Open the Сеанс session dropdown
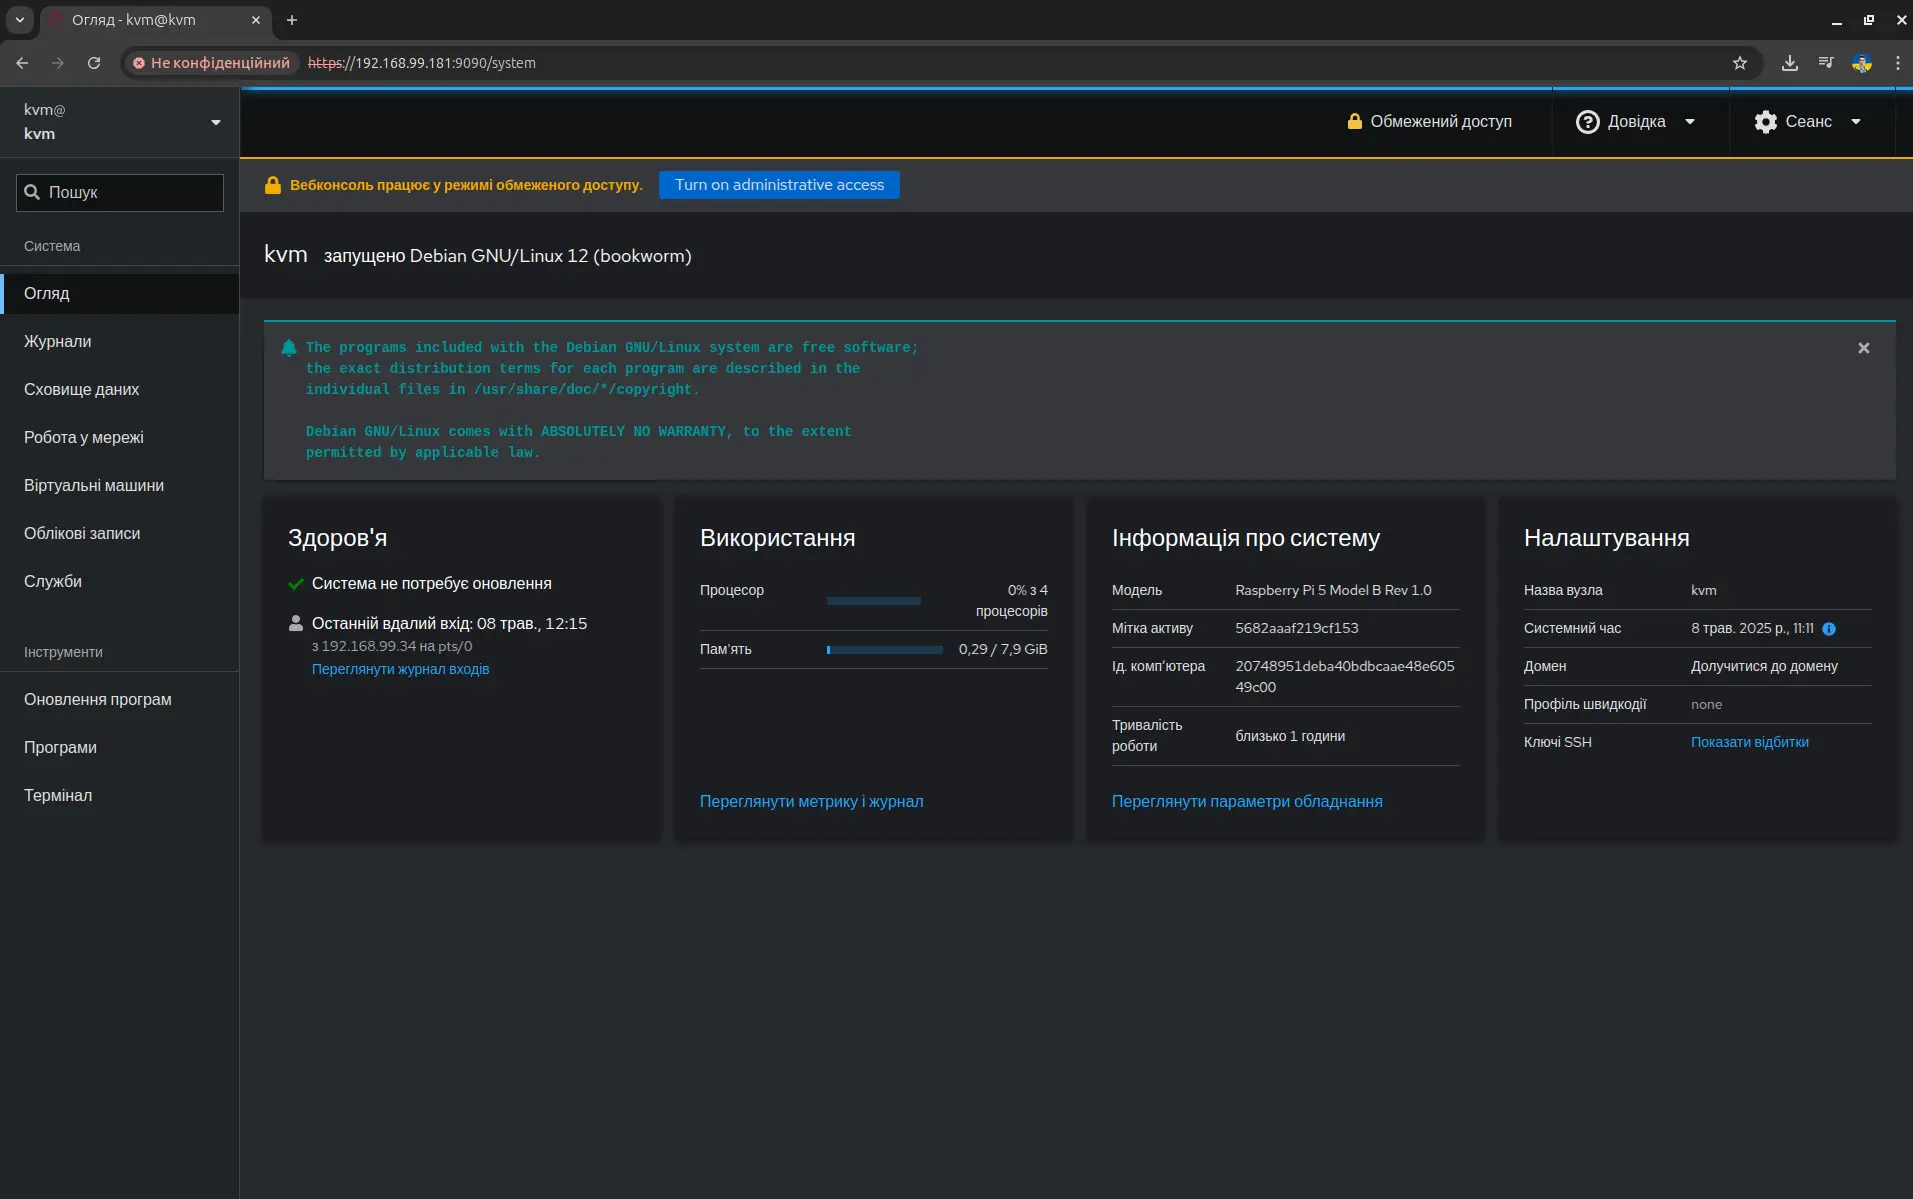The image size is (1913, 1199). tap(1807, 122)
